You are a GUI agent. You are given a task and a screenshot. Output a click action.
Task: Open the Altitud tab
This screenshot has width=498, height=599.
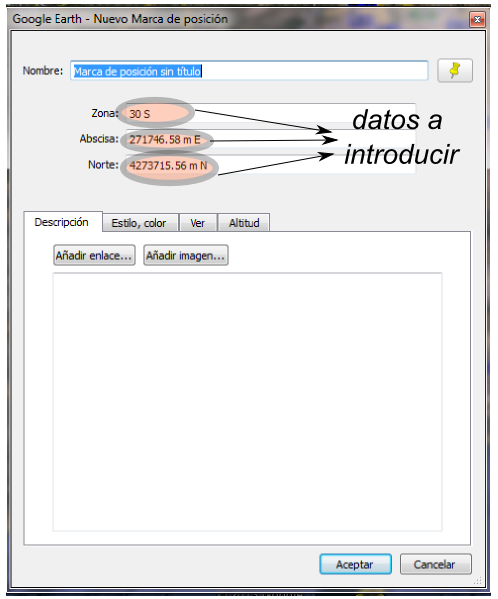coord(244,223)
